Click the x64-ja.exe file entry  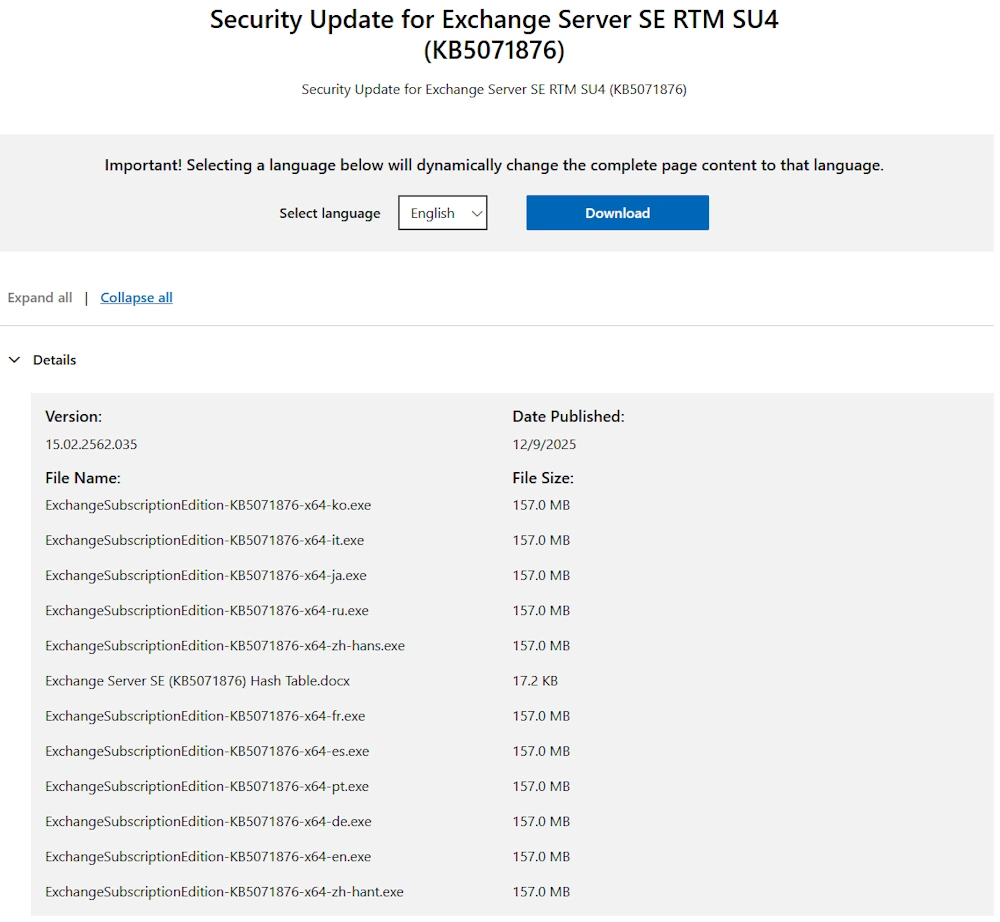pos(205,575)
